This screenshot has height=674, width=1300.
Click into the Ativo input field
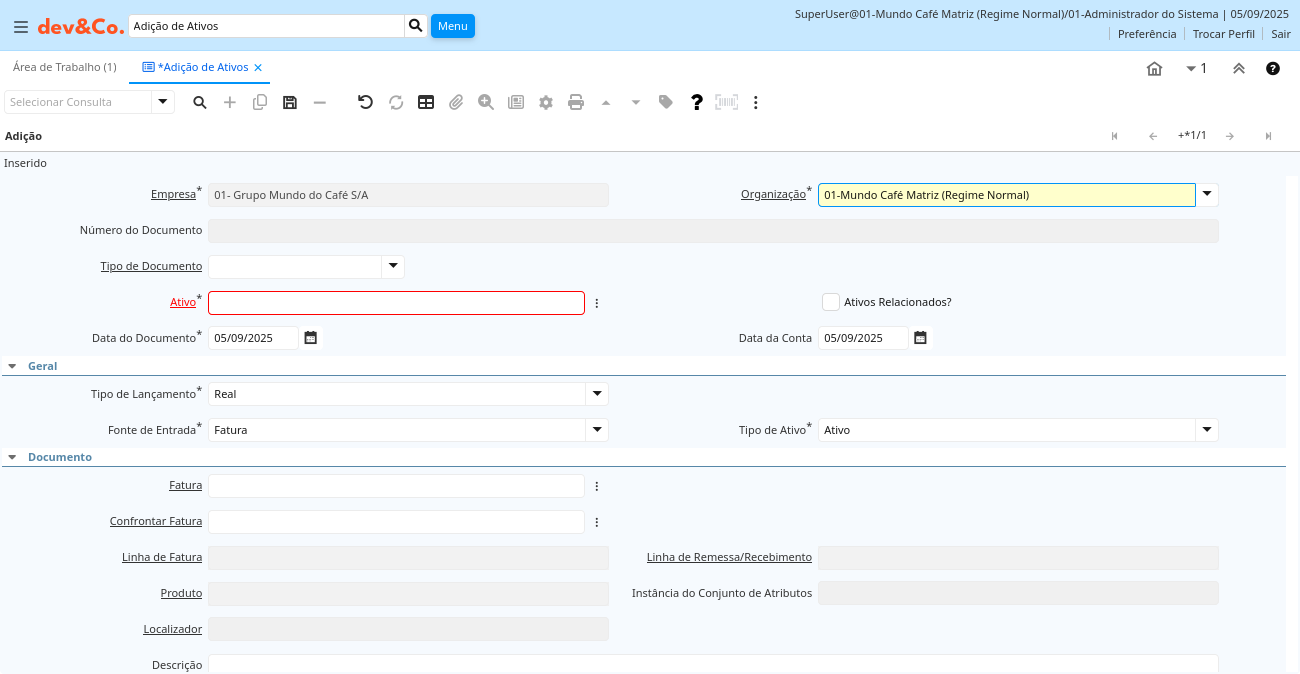coord(396,303)
